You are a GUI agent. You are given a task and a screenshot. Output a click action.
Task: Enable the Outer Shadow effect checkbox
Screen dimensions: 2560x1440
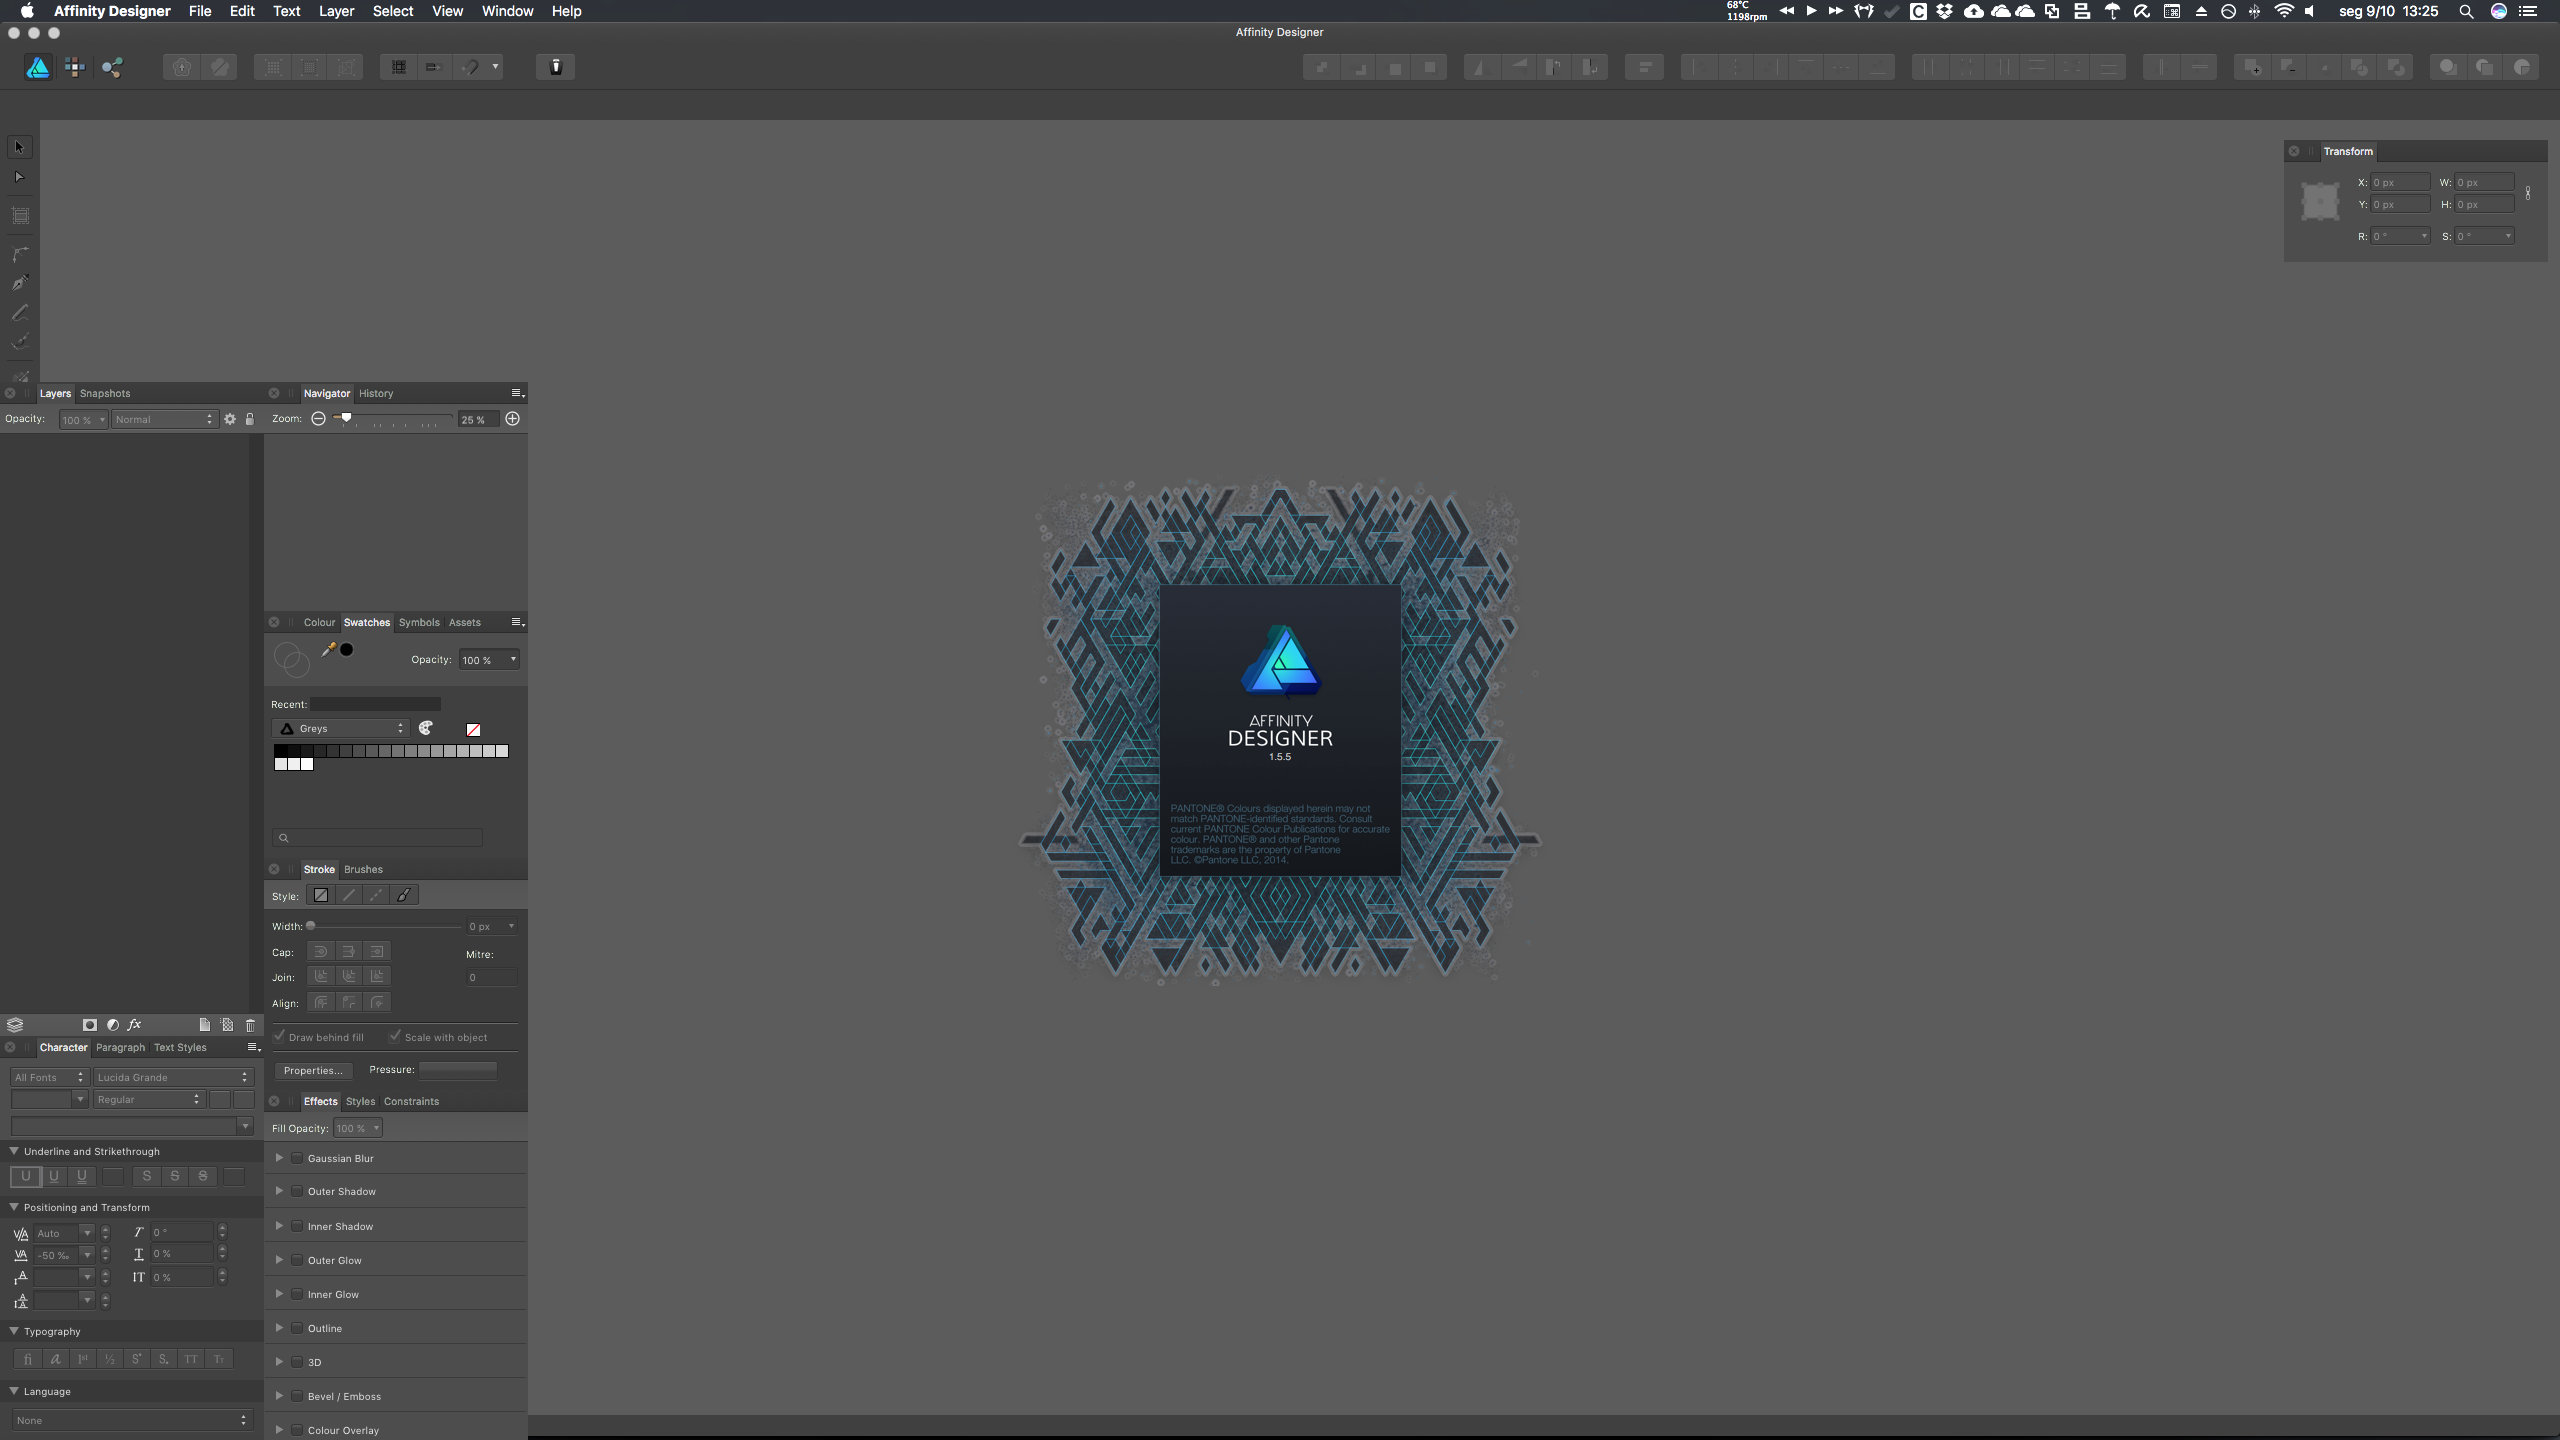(x=297, y=1191)
